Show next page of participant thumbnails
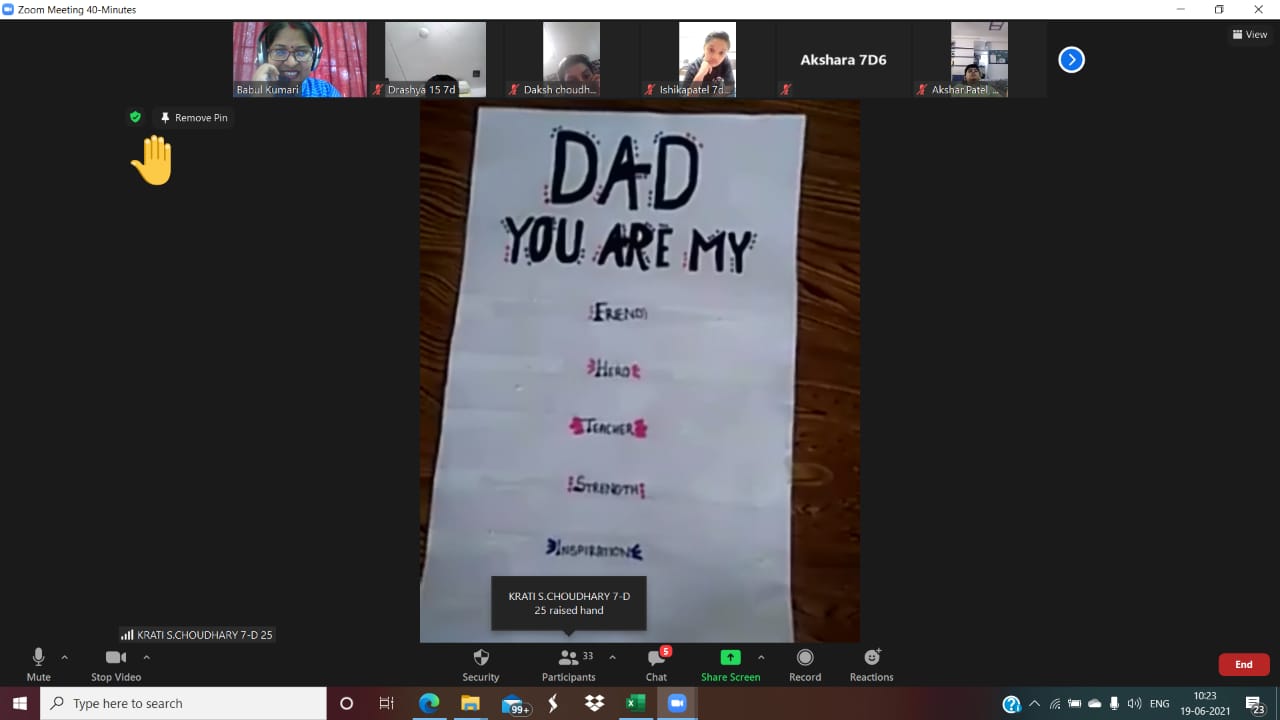Screen dimensions: 1280x720 [x=1071, y=60]
